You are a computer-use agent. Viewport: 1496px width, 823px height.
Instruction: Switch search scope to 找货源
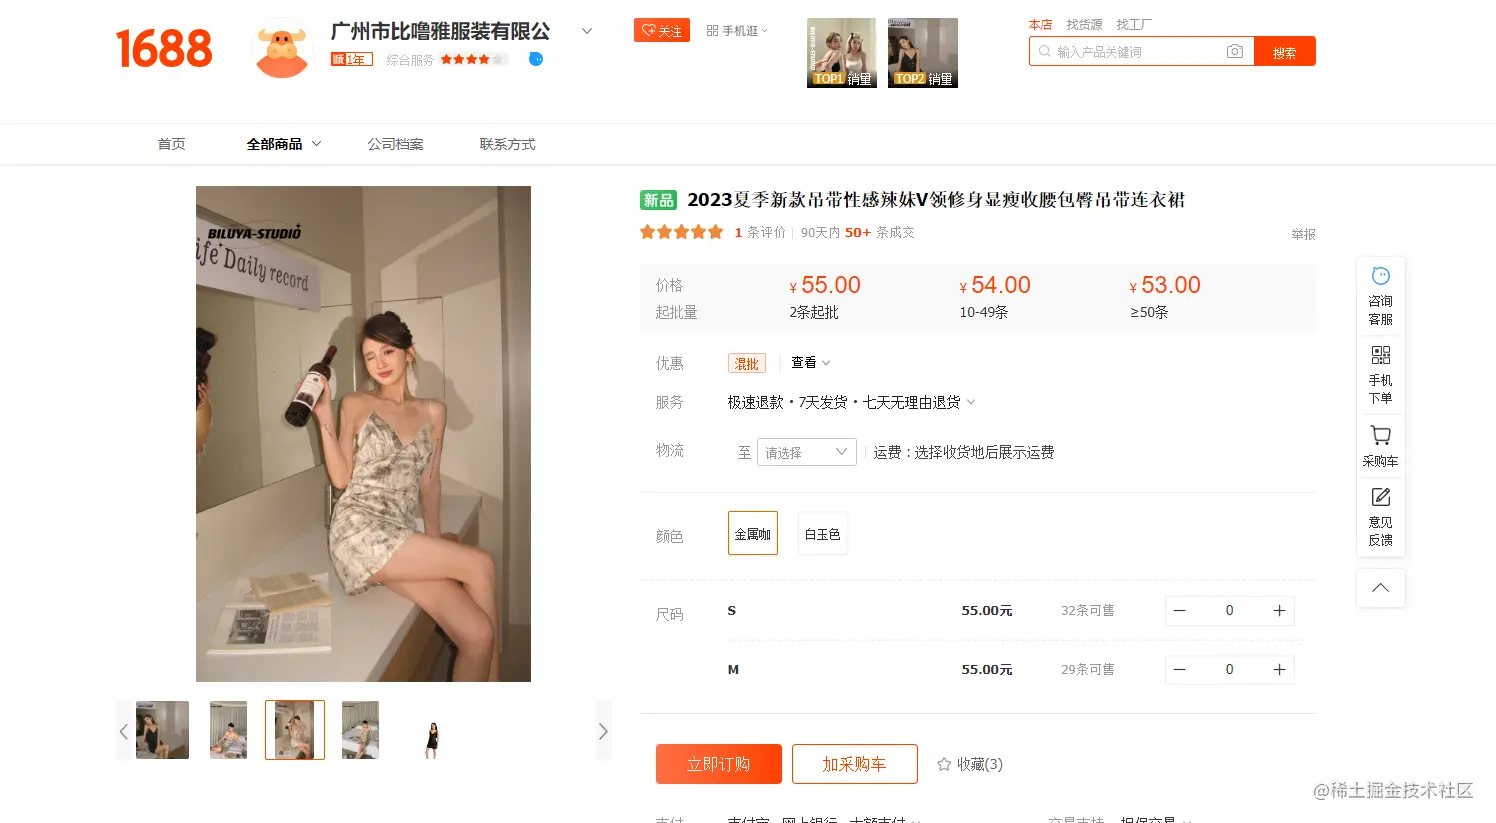click(1084, 24)
